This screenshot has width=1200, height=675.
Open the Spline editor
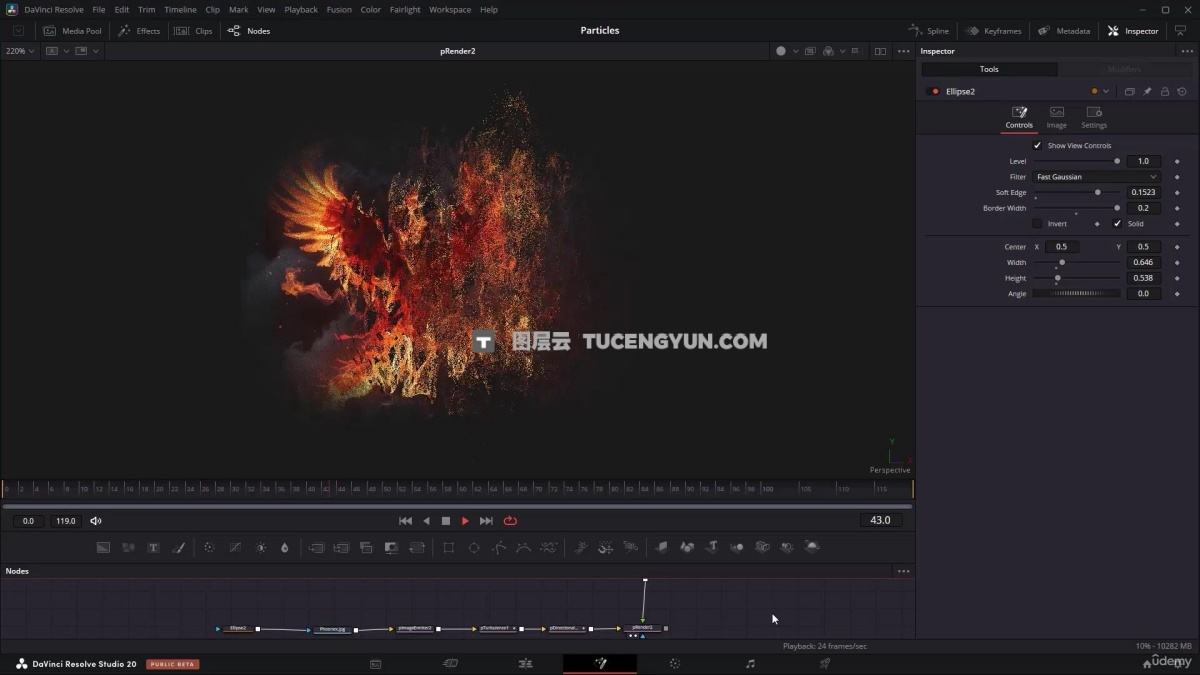(929, 31)
